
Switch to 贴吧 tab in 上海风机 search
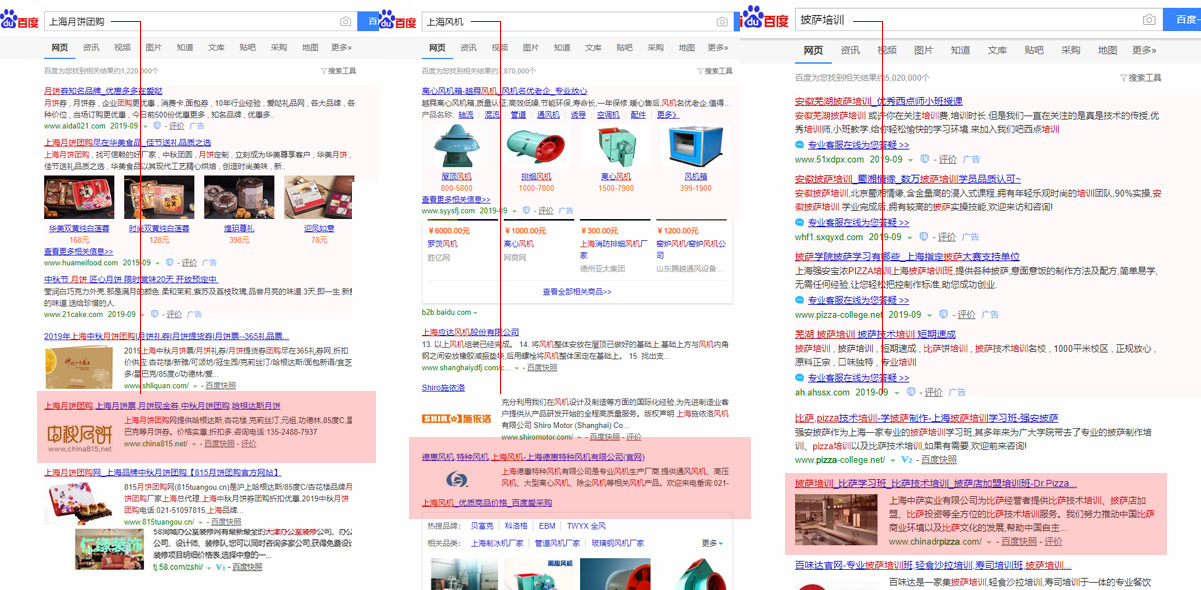[625, 47]
